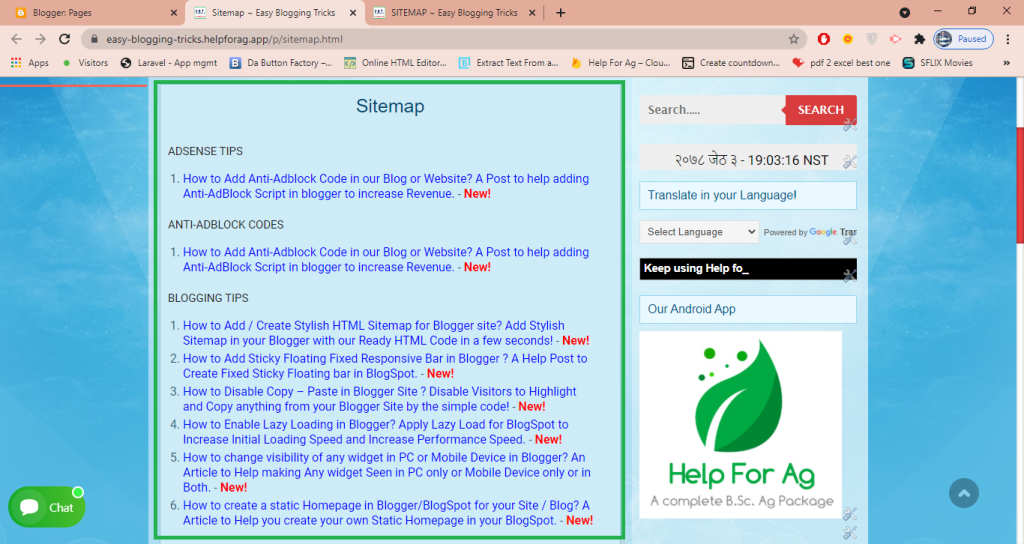Open the Extensions puzzle icon

click(920, 39)
